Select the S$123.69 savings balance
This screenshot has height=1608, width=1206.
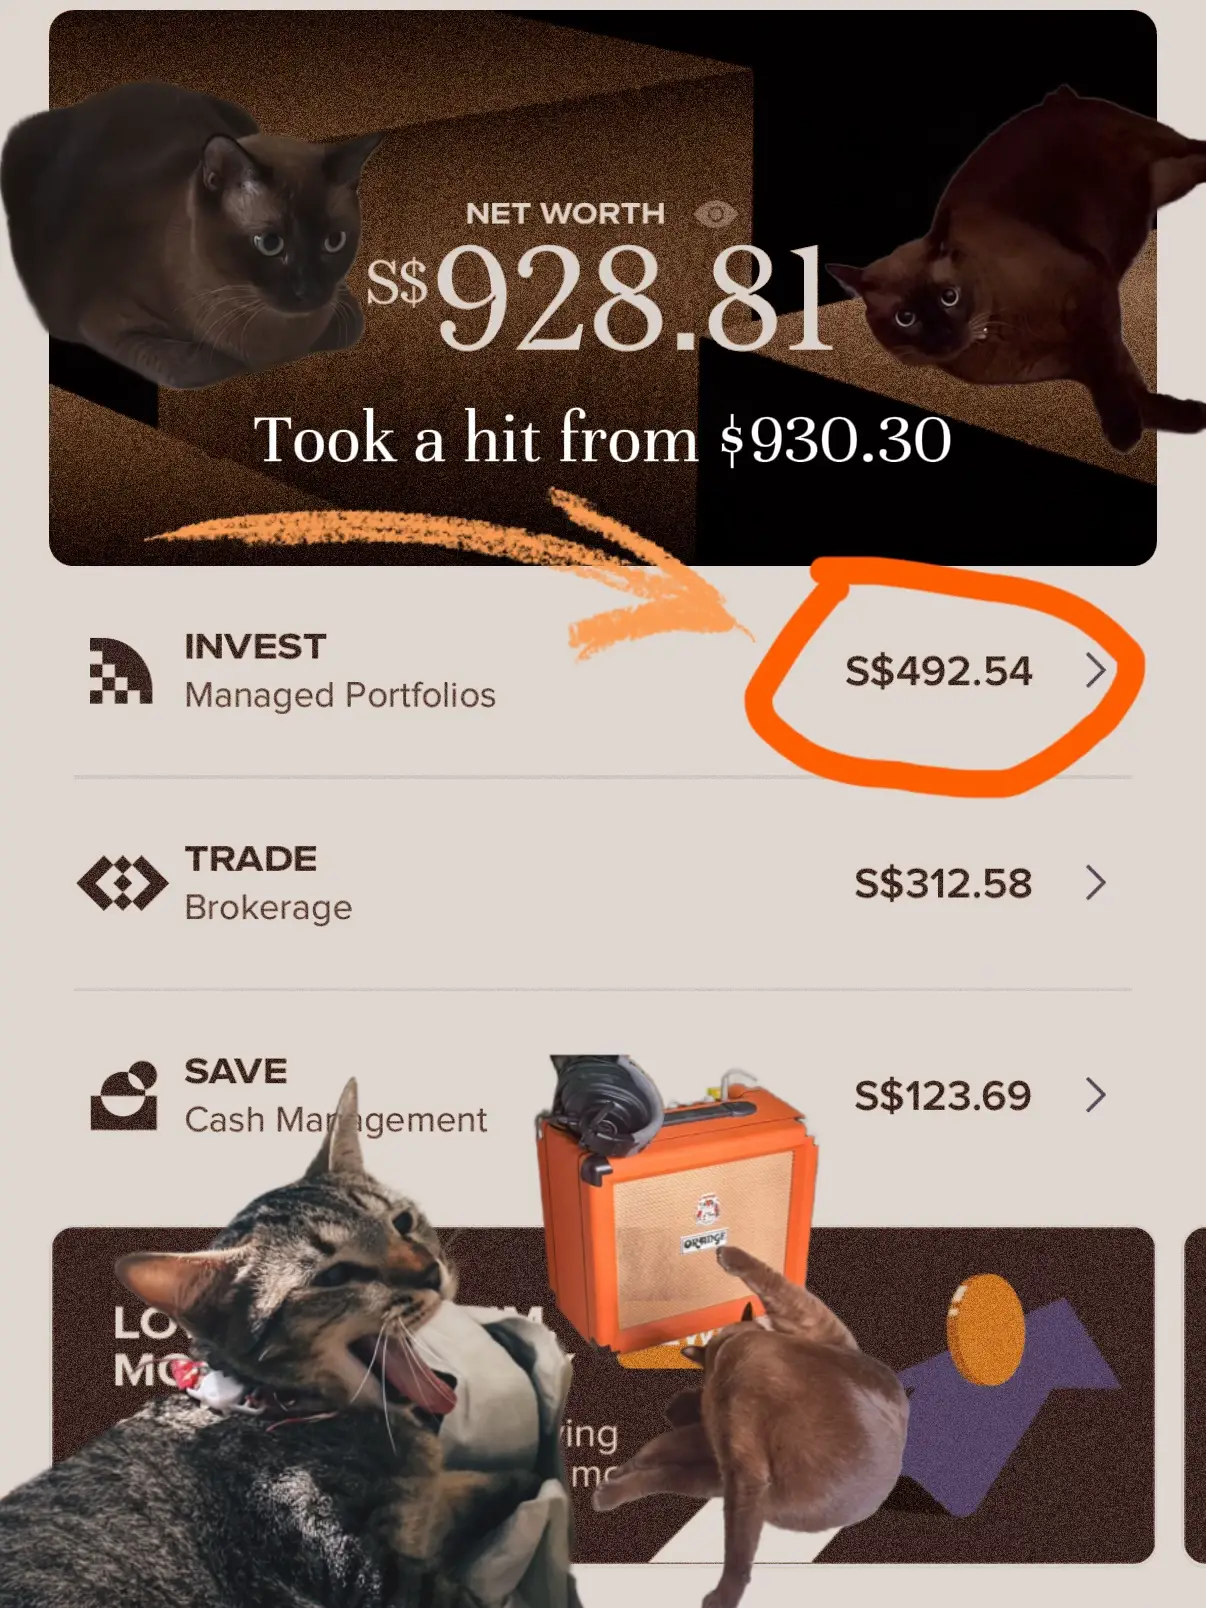(942, 1096)
